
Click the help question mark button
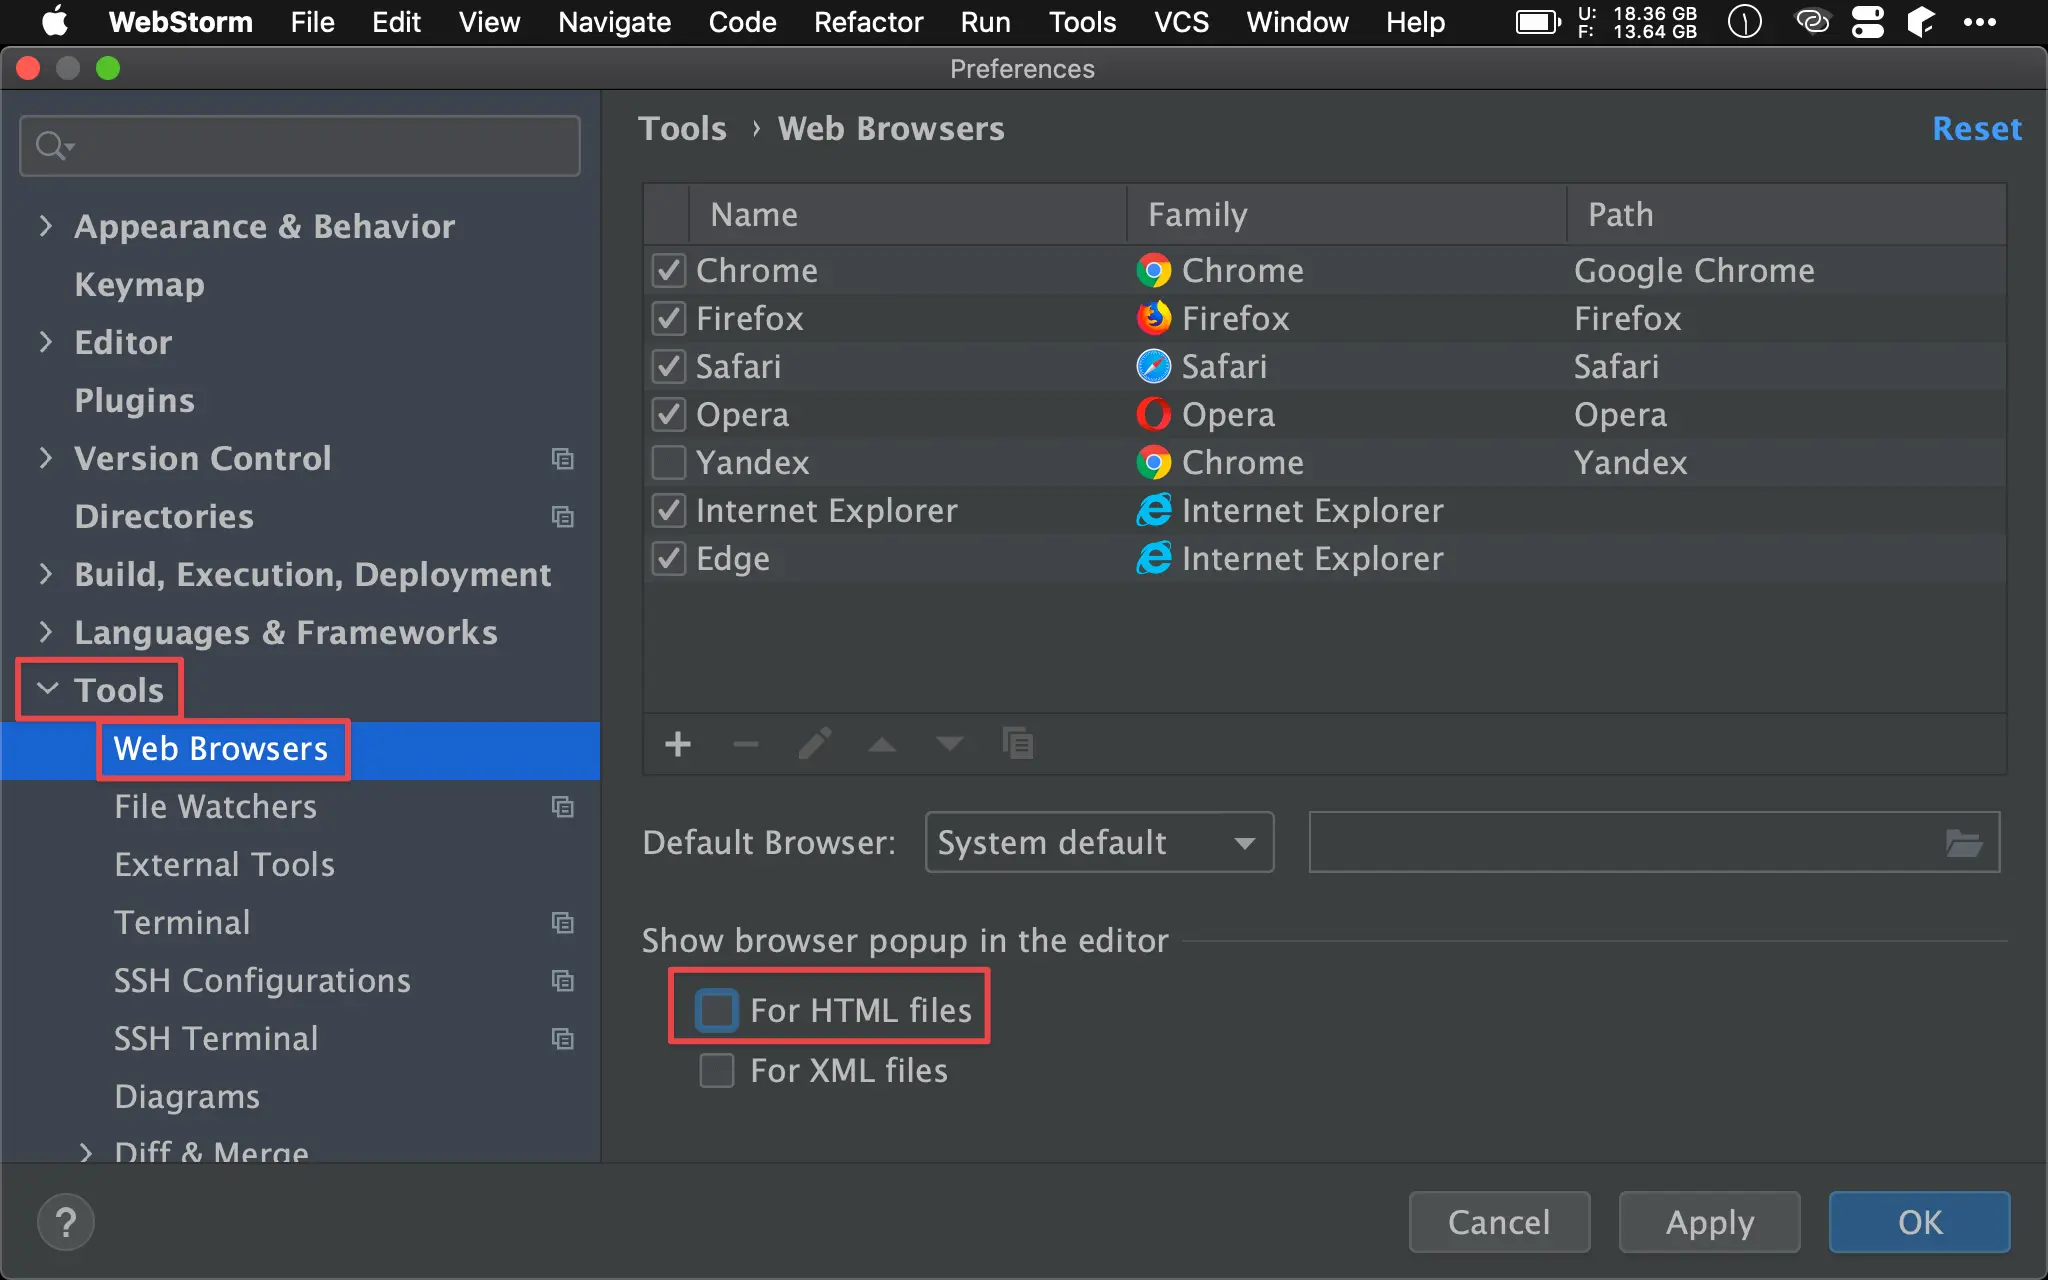point(66,1222)
